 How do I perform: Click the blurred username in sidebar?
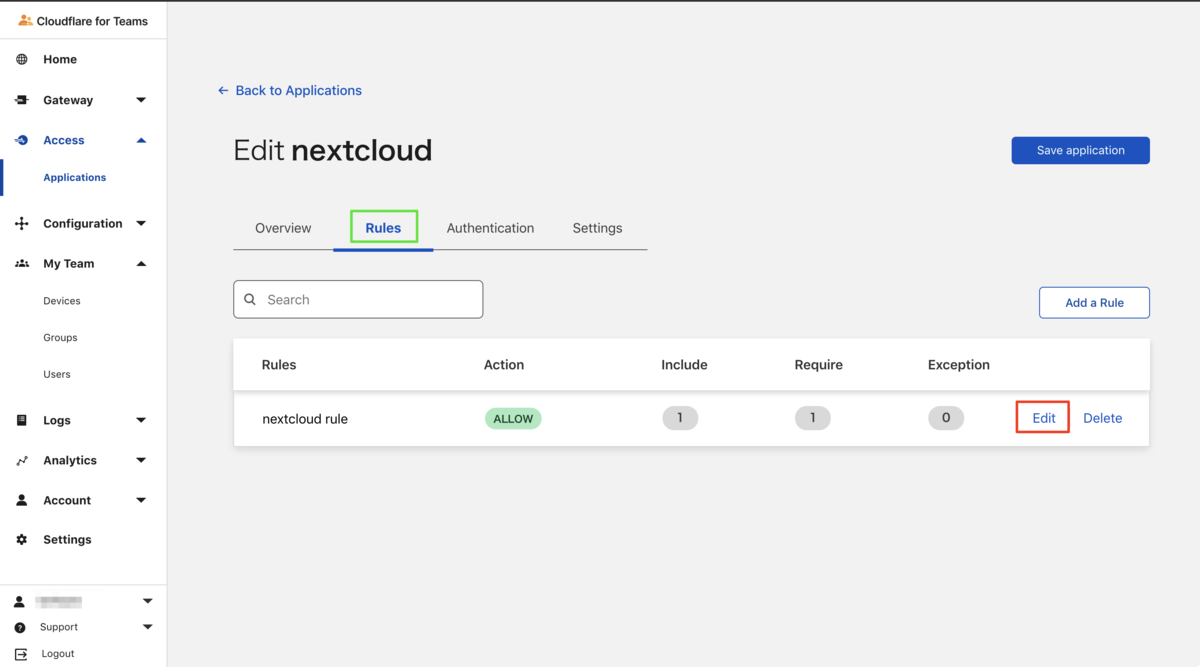click(58, 602)
